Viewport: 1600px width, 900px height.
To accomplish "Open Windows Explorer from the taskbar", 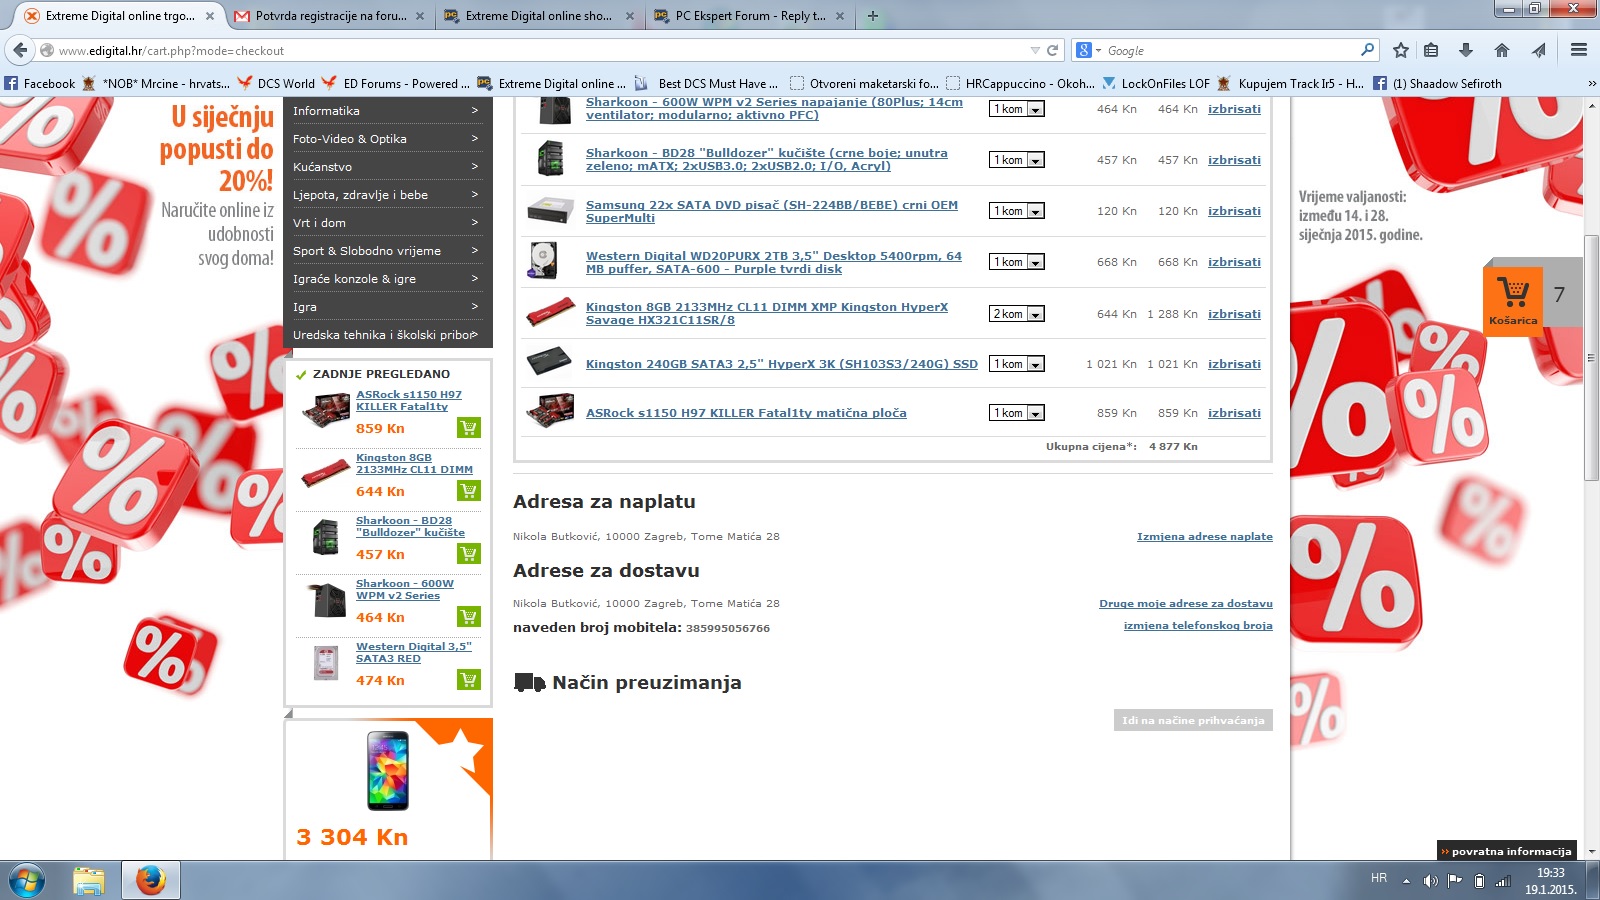I will tap(89, 881).
